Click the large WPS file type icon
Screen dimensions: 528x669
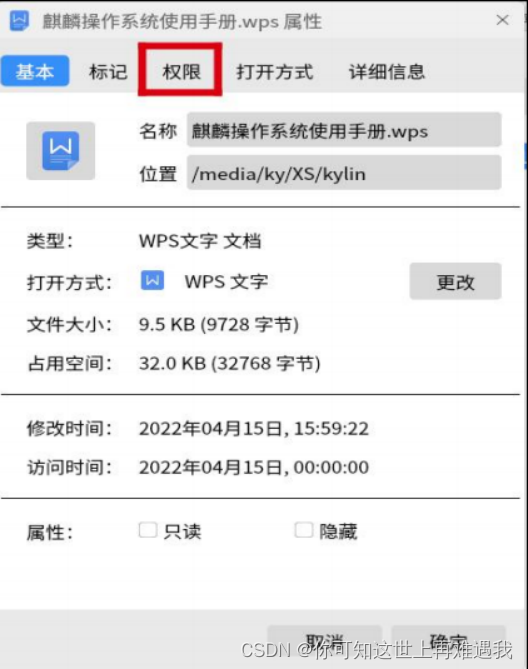[61, 151]
